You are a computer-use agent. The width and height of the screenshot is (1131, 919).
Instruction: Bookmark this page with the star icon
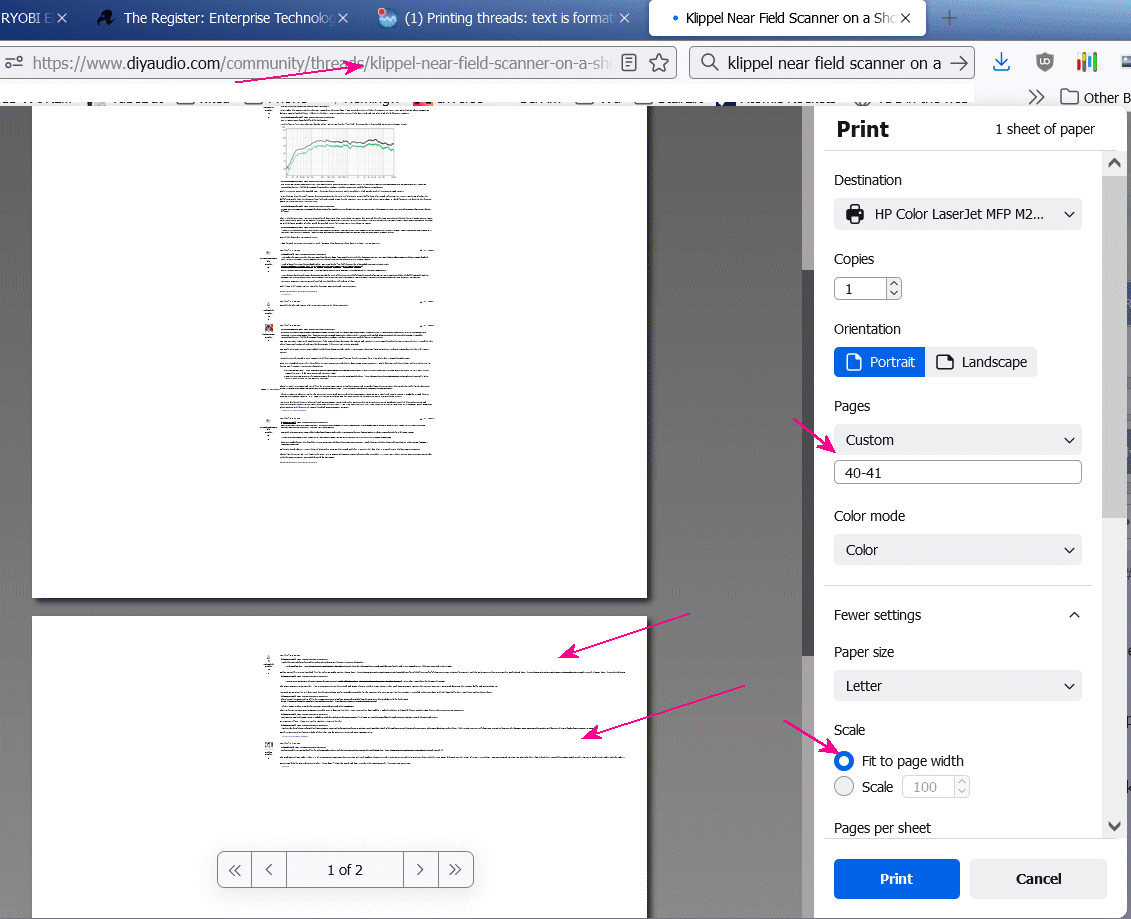[x=659, y=63]
